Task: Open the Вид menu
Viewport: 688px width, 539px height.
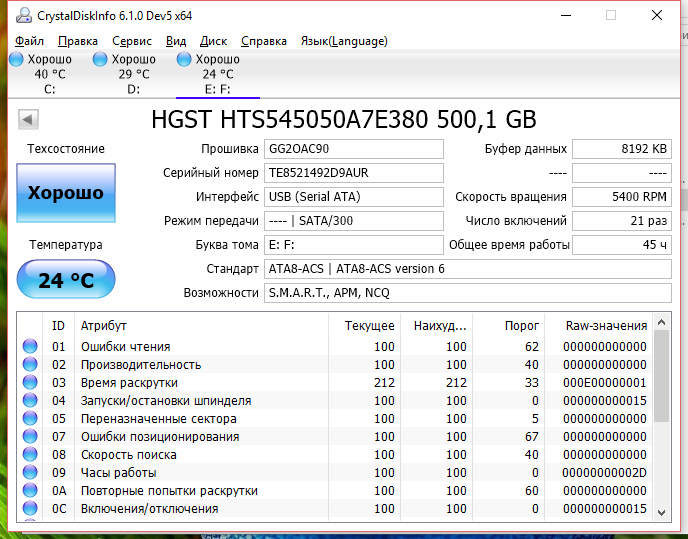Action: click(x=176, y=41)
